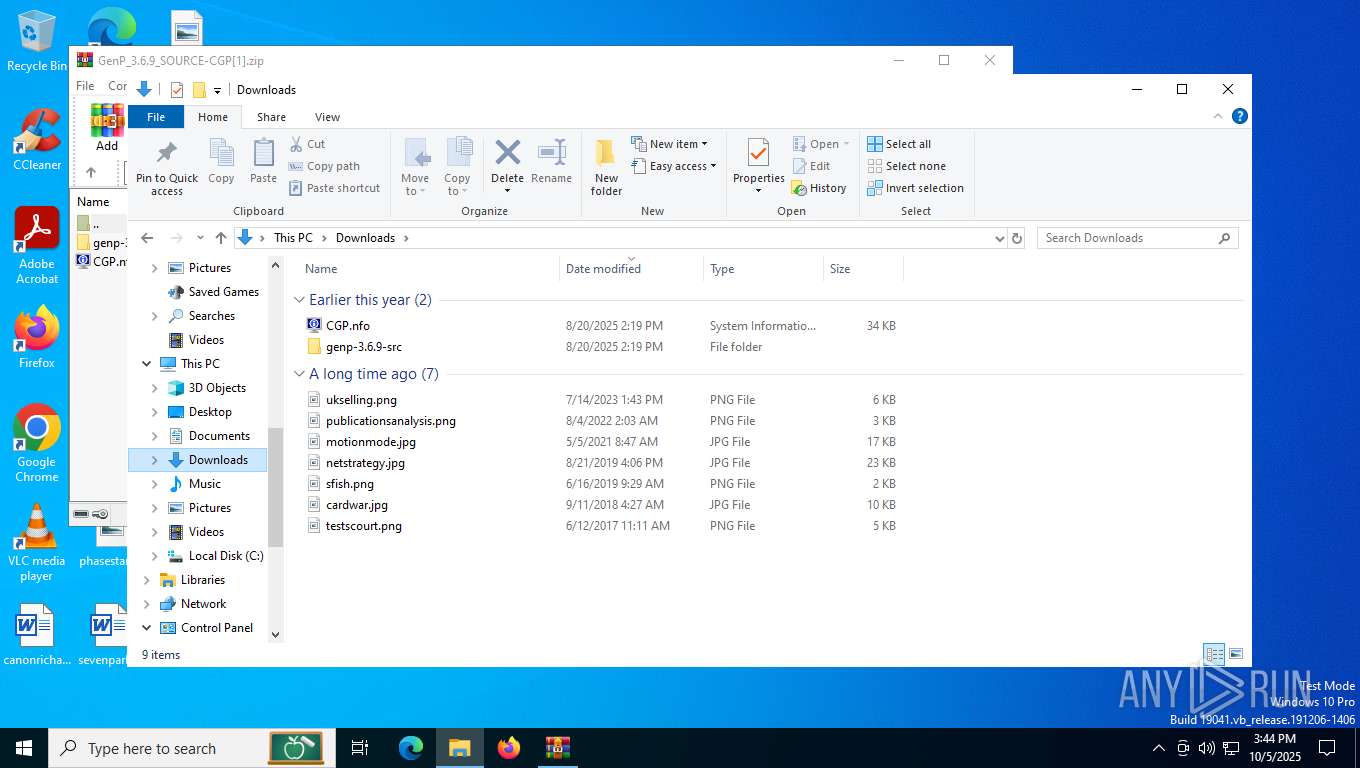The width and height of the screenshot is (1360, 768).
Task: Click the VLC media player desktop icon
Action: pyautogui.click(x=37, y=543)
